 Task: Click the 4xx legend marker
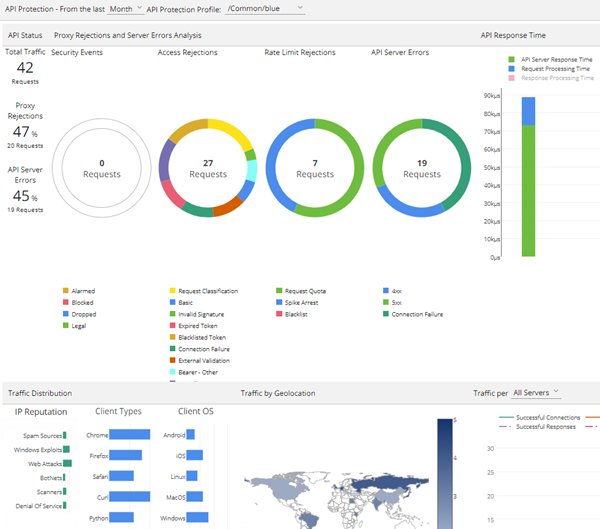tap(384, 291)
